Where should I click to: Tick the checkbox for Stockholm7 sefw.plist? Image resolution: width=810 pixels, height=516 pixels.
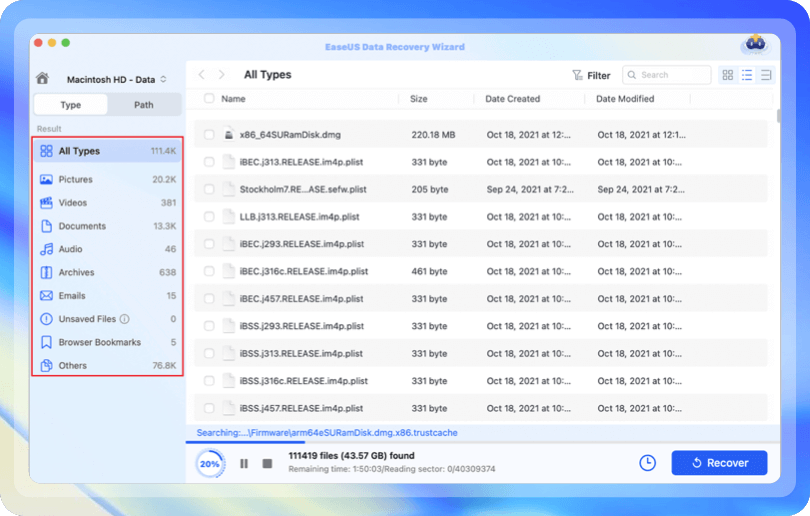pos(209,189)
